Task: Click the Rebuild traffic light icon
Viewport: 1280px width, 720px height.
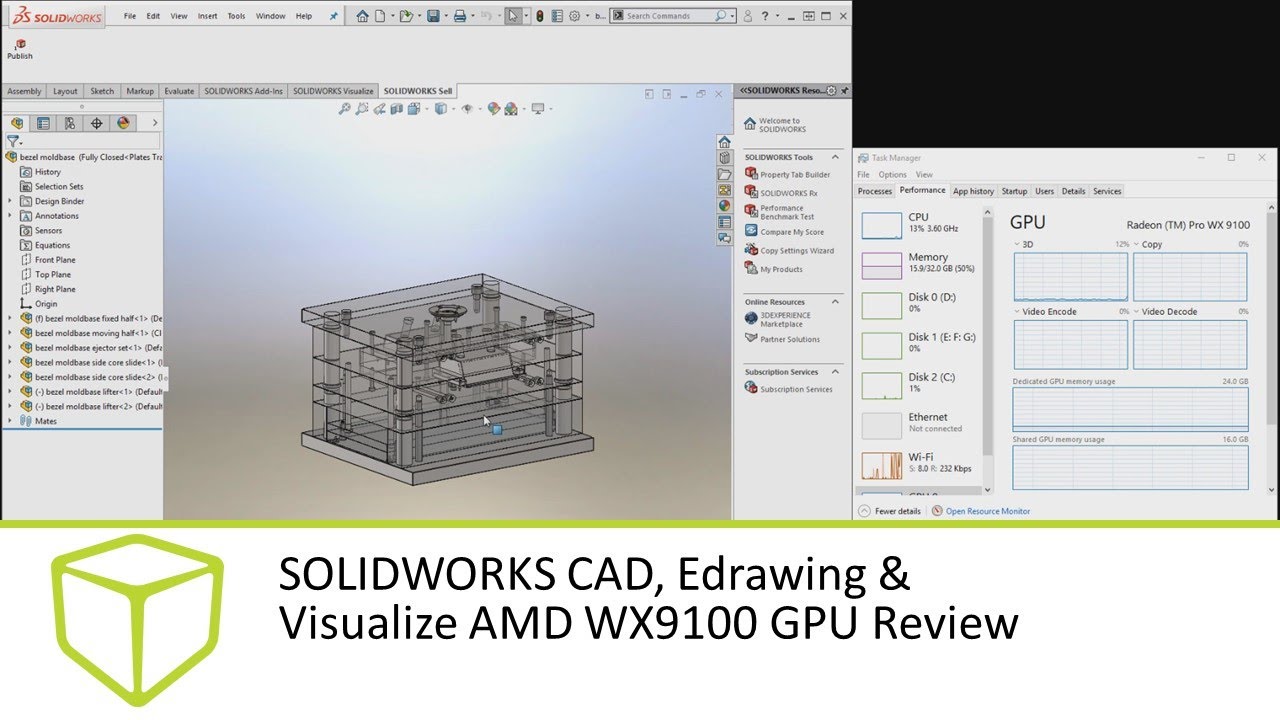Action: pyautogui.click(x=540, y=16)
